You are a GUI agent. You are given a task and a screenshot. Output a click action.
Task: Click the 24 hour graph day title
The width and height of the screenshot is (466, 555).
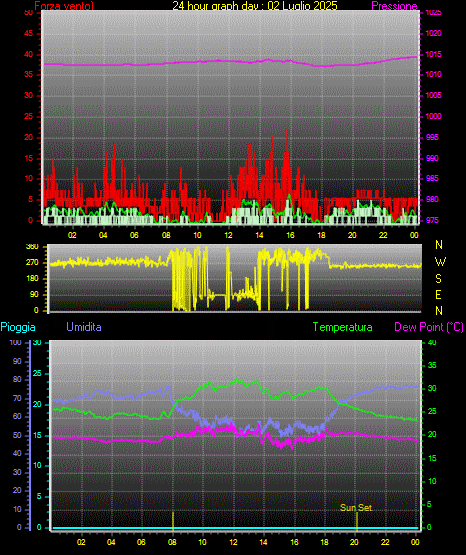pyautogui.click(x=255, y=6)
